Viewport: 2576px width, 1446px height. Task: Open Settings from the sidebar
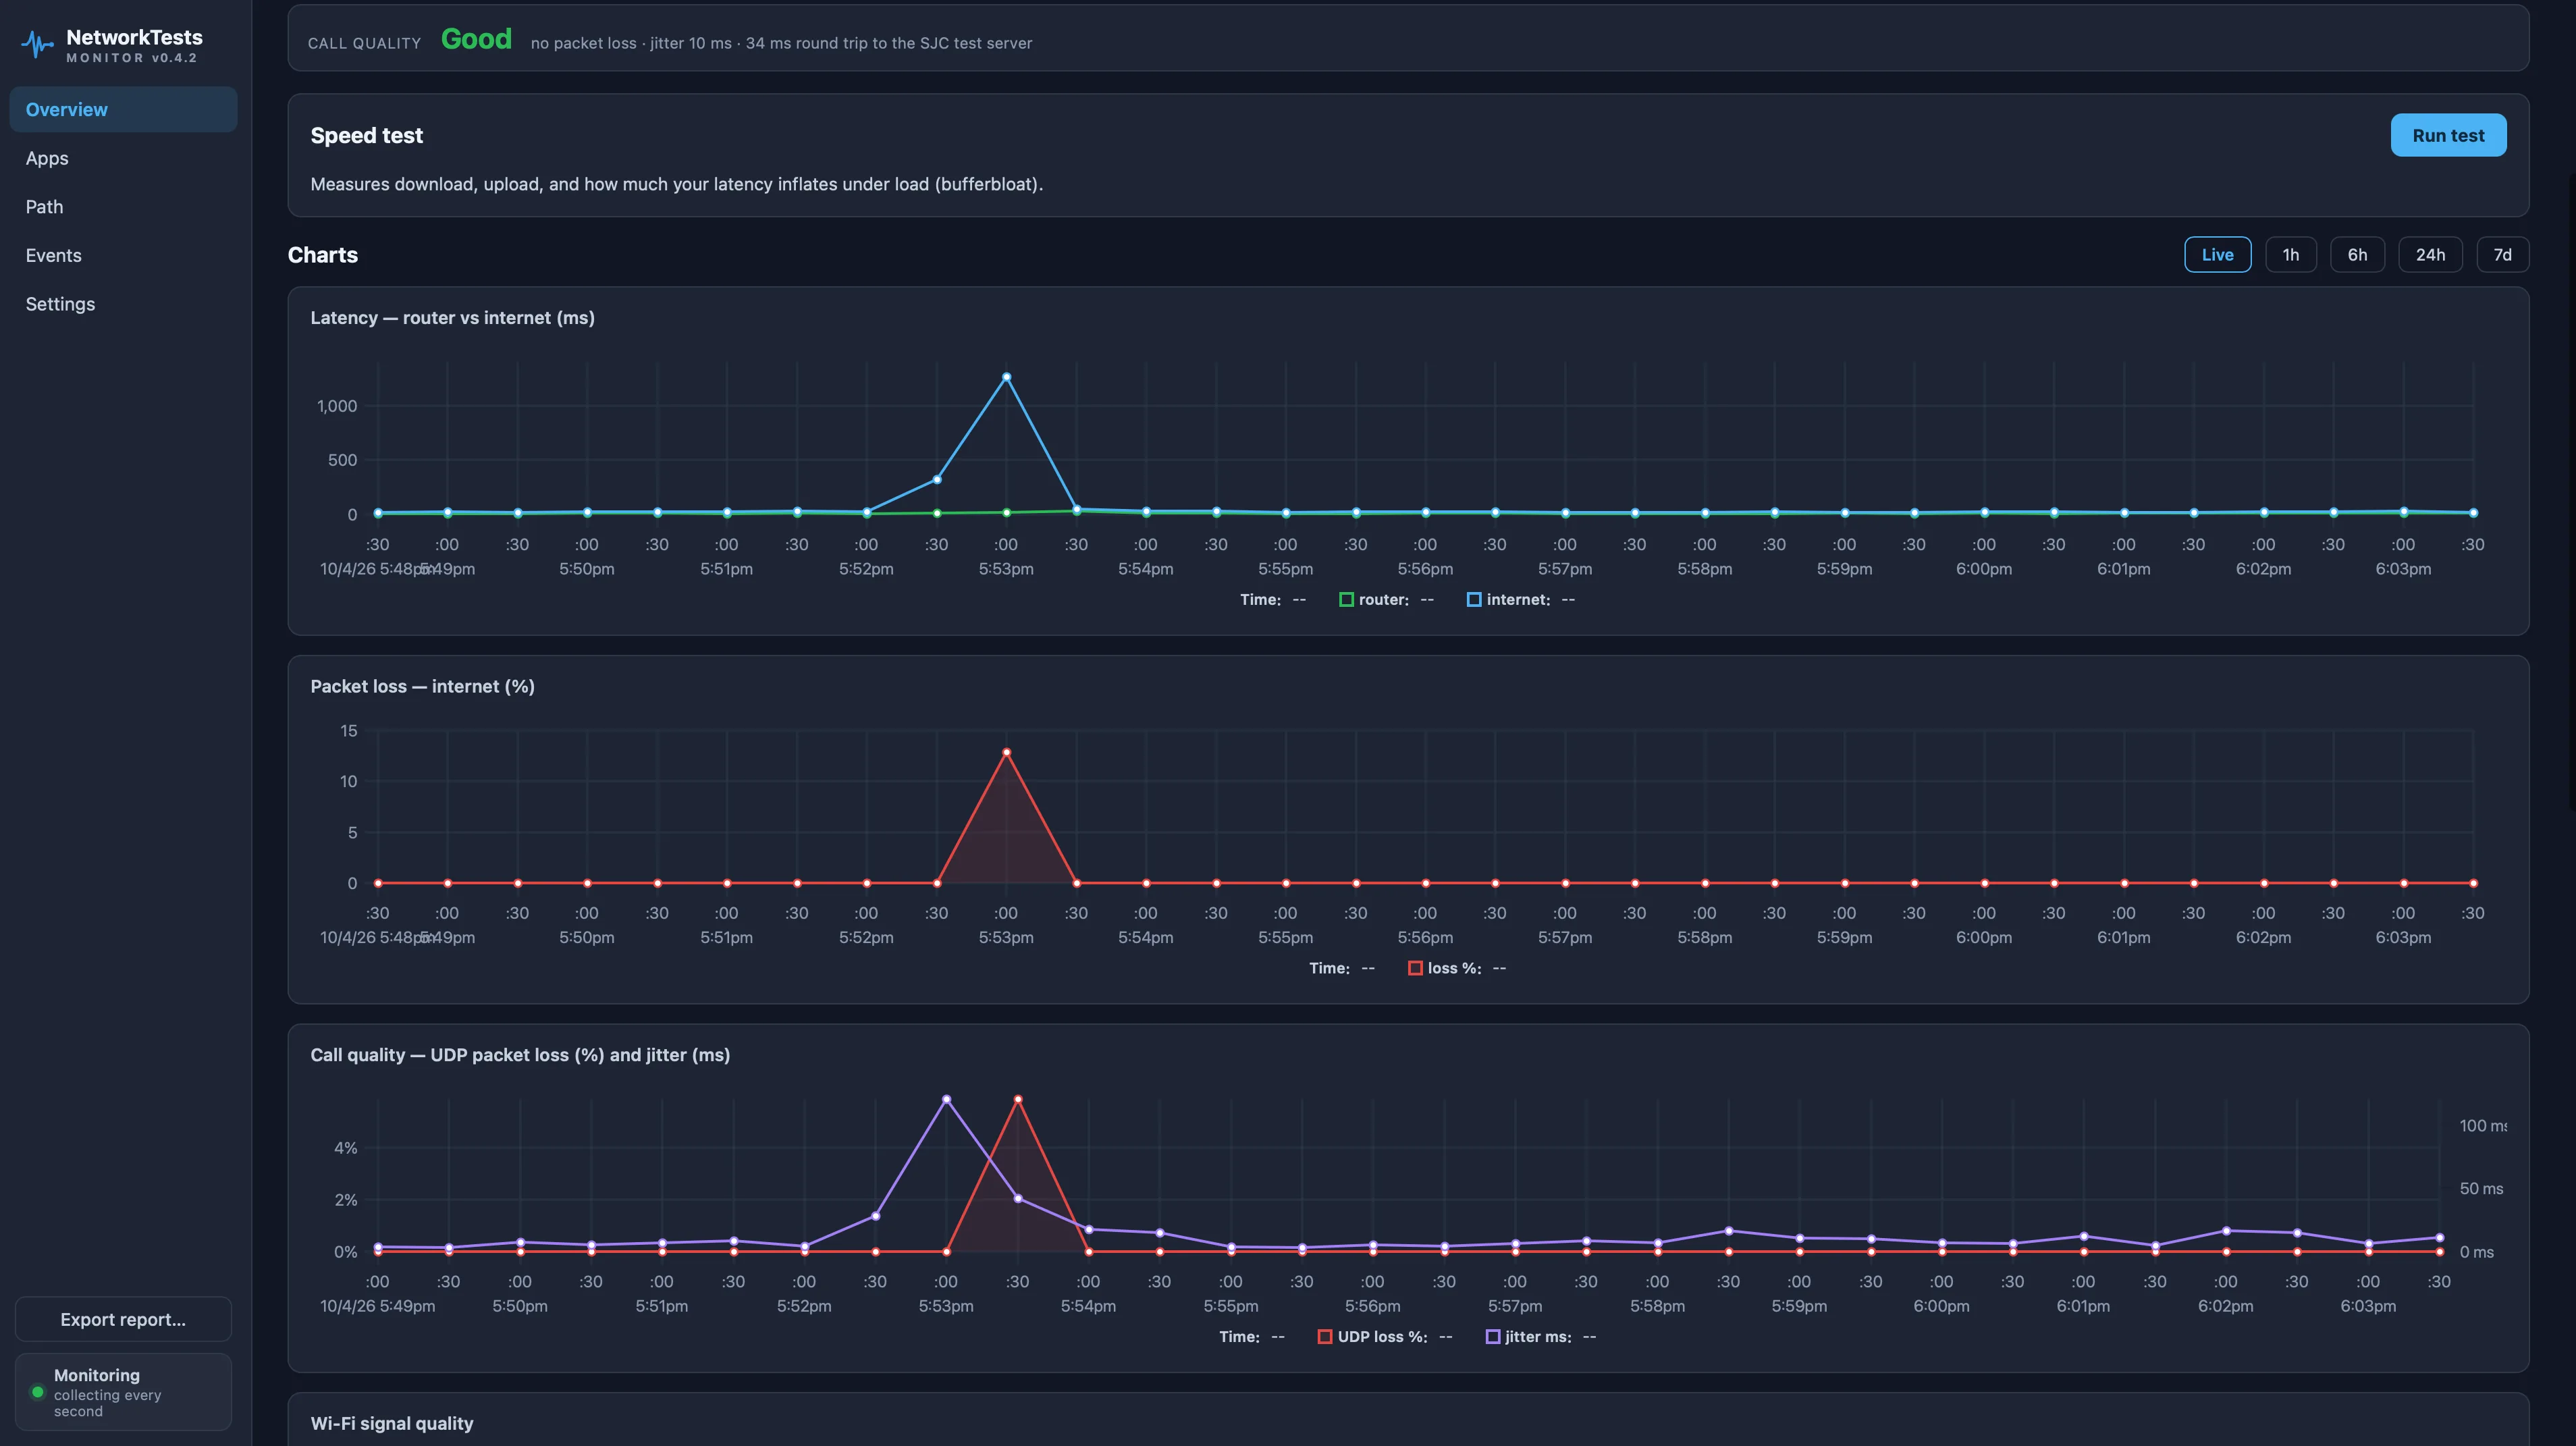point(123,304)
